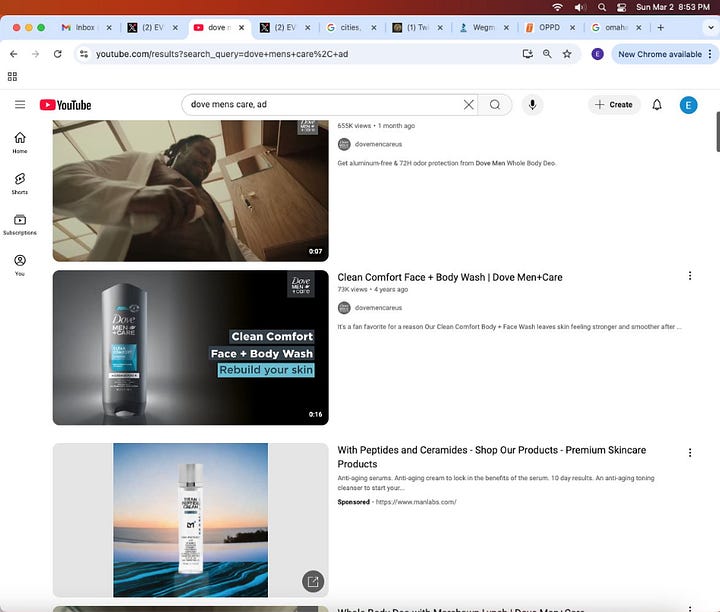Click the Clean Comfort video description snippet
This screenshot has height=612, width=720.
tap(509, 327)
